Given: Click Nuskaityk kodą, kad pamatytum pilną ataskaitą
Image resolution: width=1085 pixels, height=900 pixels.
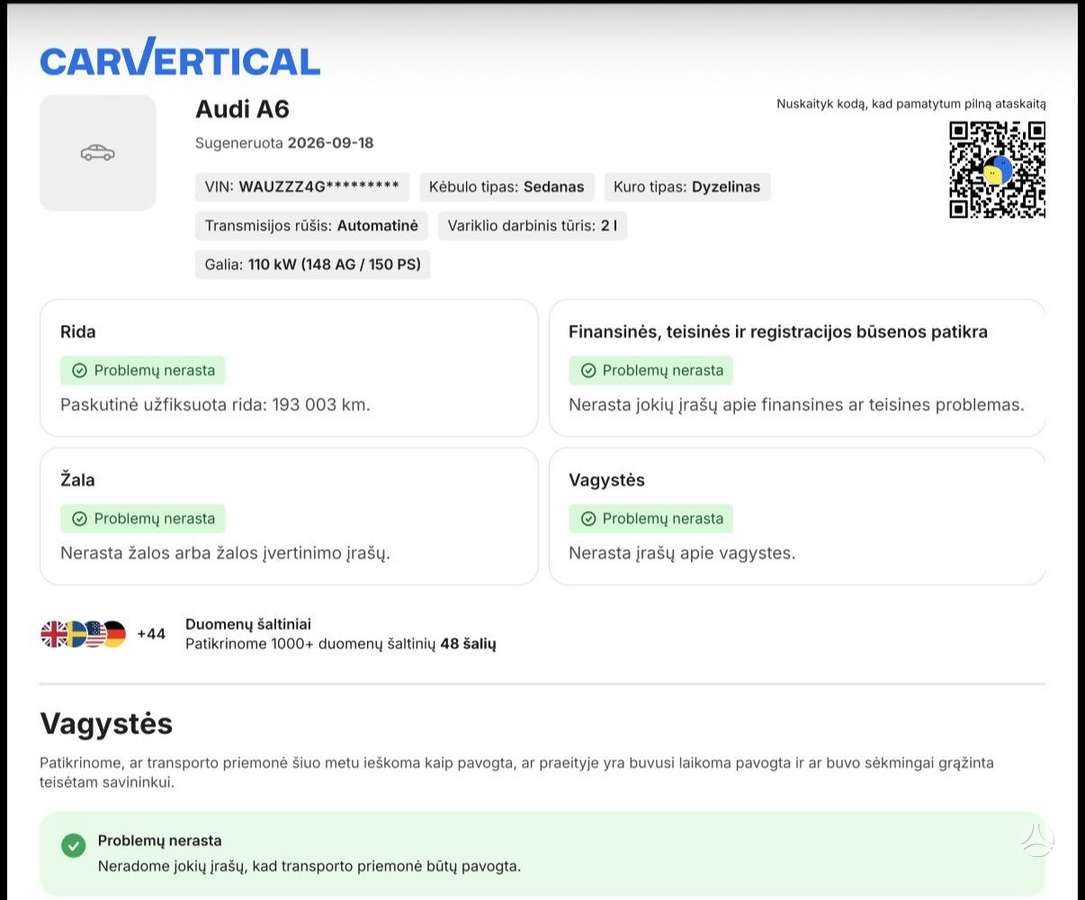Looking at the screenshot, I should pyautogui.click(x=911, y=104).
